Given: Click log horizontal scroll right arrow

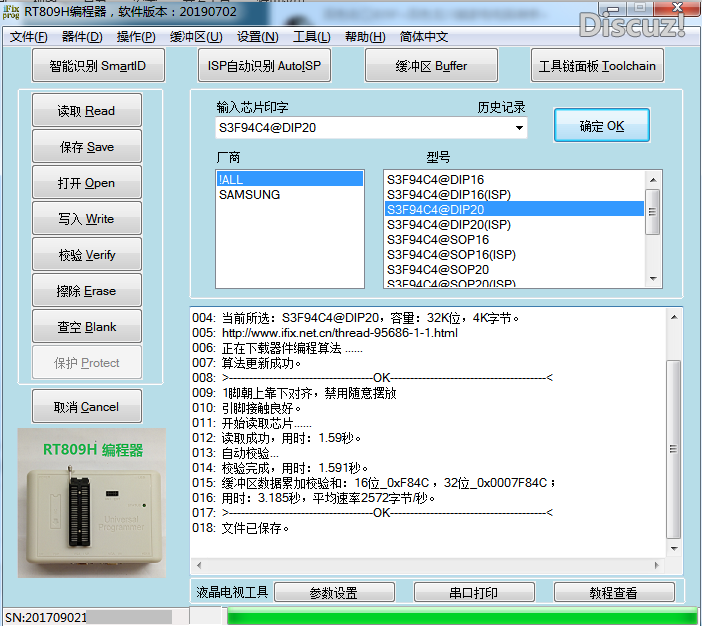Looking at the screenshot, I should pyautogui.click(x=656, y=566).
